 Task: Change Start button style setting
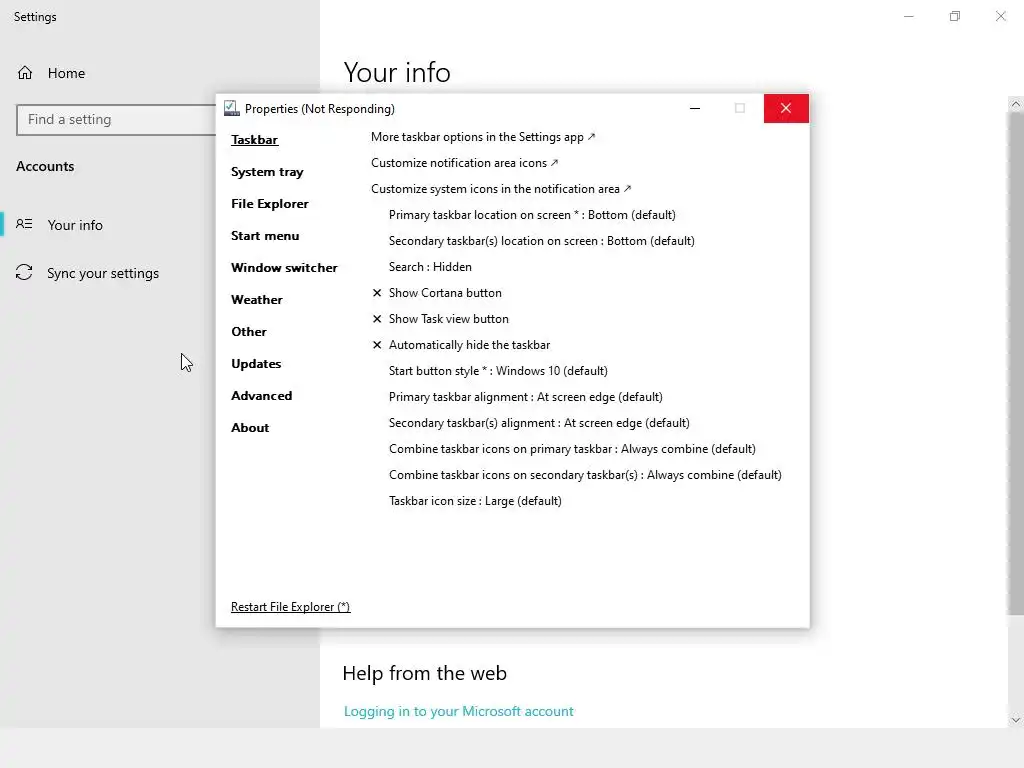(498, 371)
